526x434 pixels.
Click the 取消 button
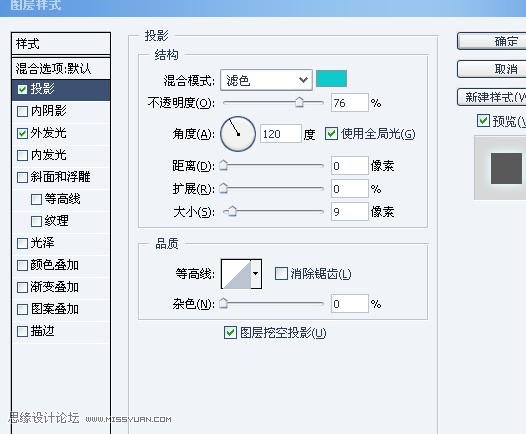coord(491,69)
